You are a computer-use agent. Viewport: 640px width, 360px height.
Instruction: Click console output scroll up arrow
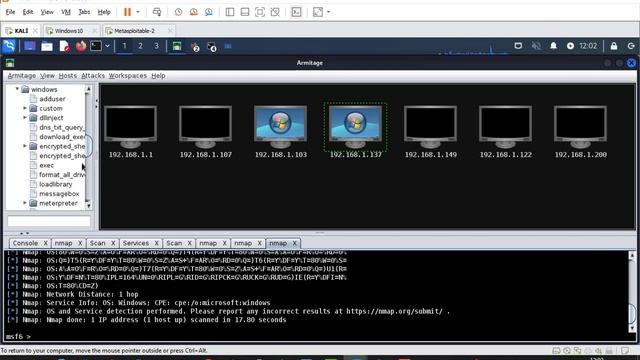(632, 256)
